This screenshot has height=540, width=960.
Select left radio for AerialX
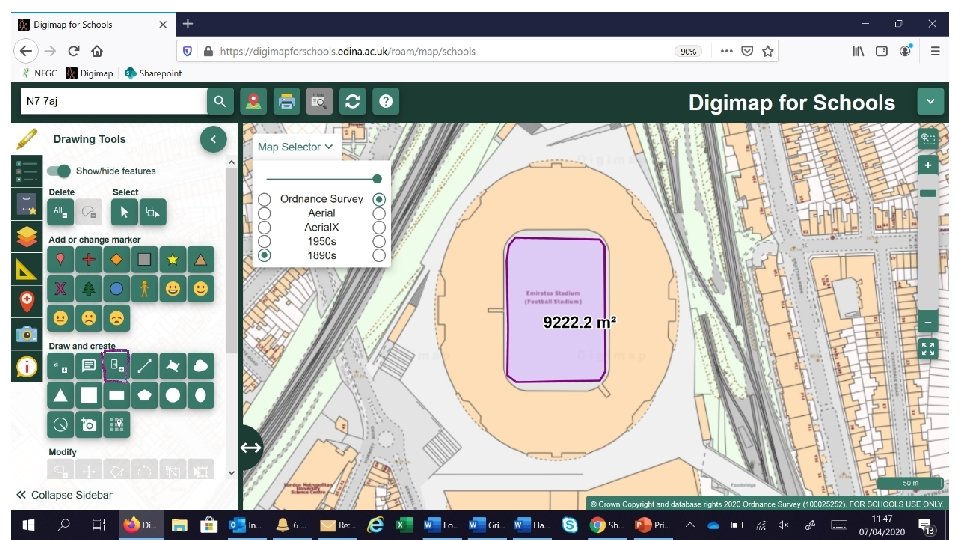(x=264, y=227)
